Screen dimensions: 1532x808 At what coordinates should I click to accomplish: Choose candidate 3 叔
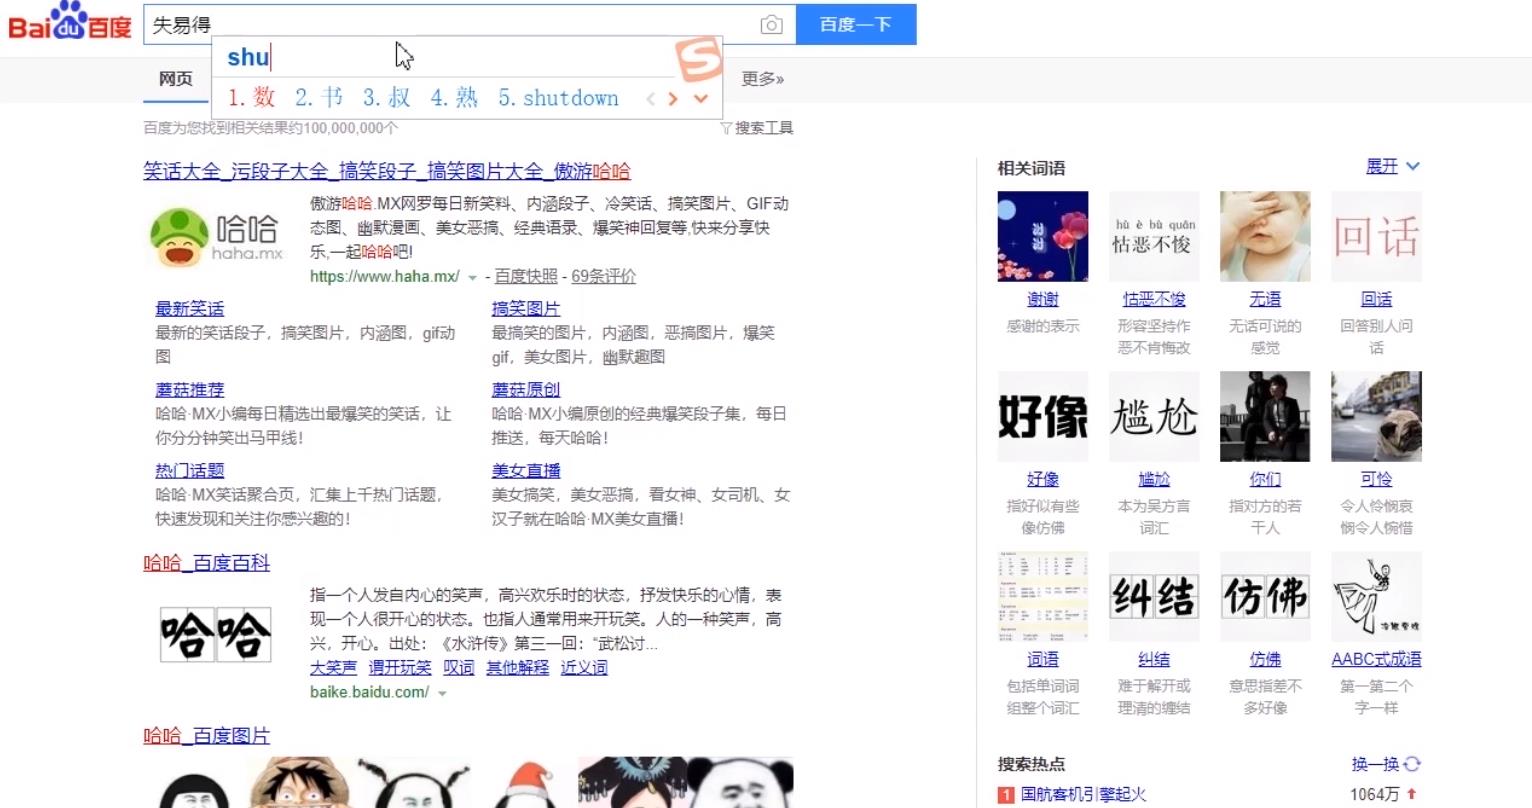click(x=387, y=97)
